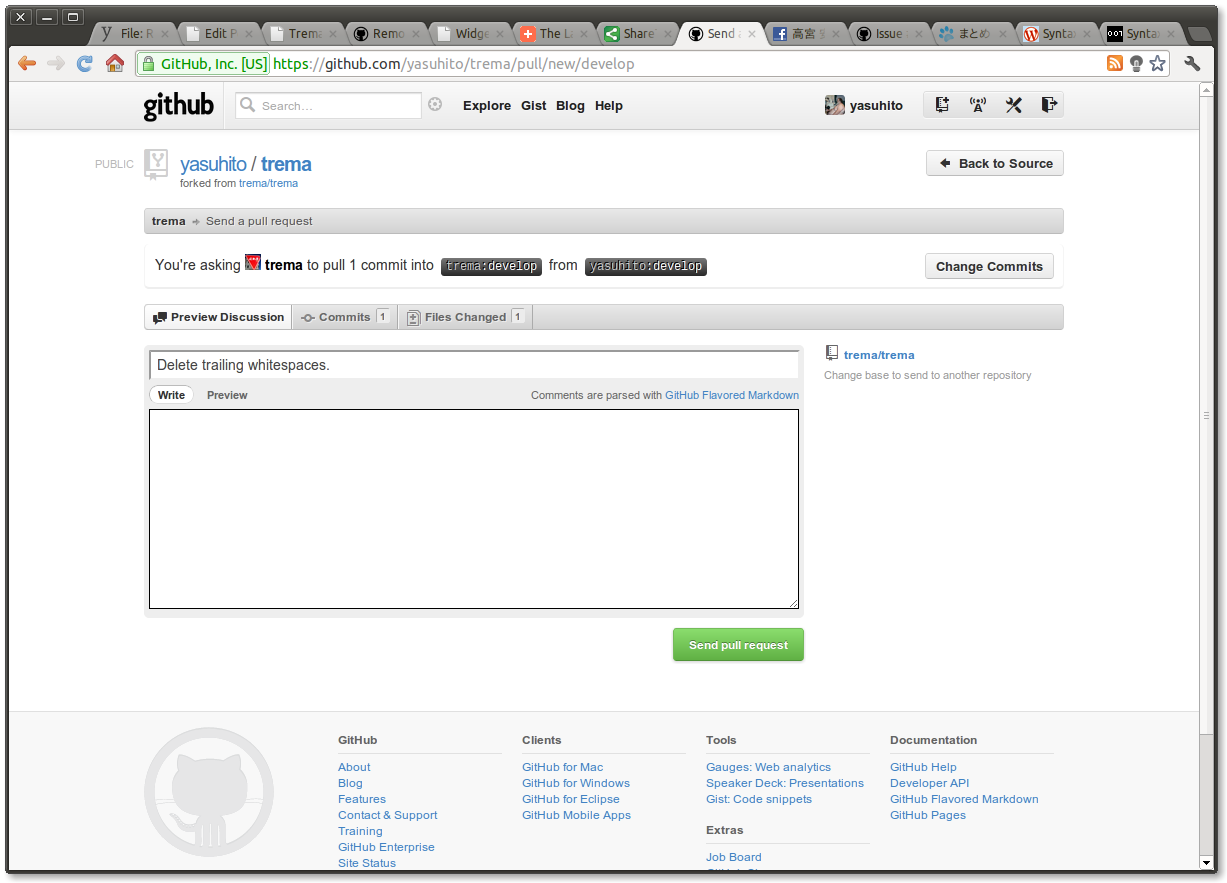1227x883 pixels.
Task: Switch to the 'Issue' browser tab
Action: pos(889,34)
